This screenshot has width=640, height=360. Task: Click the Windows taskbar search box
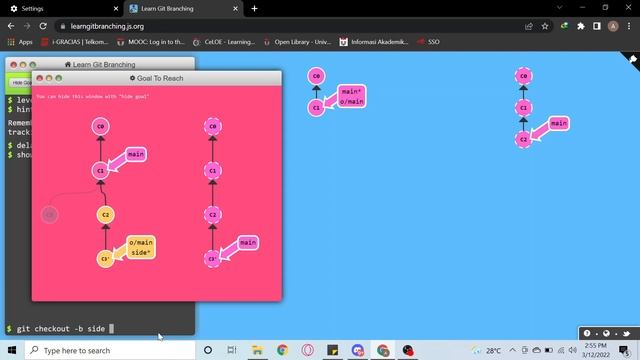point(110,350)
